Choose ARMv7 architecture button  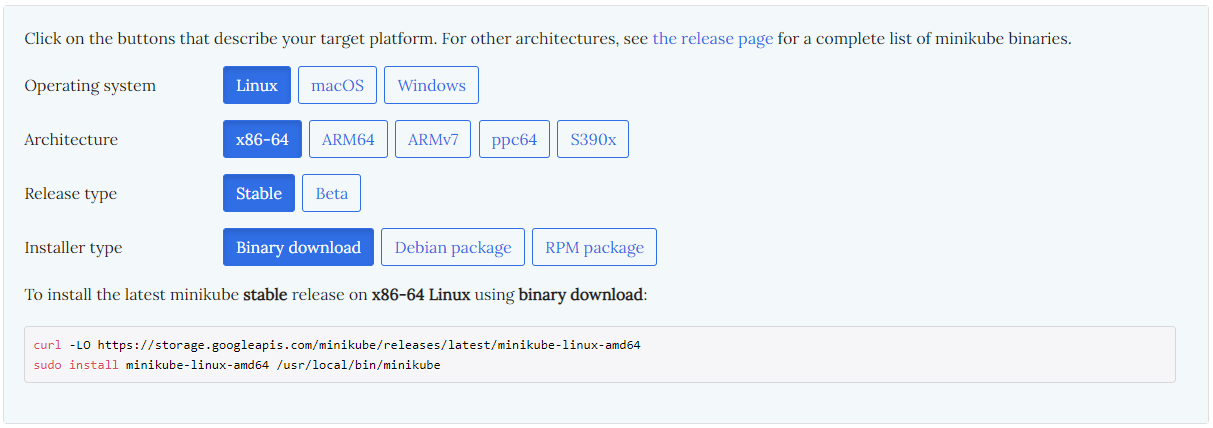click(x=433, y=139)
